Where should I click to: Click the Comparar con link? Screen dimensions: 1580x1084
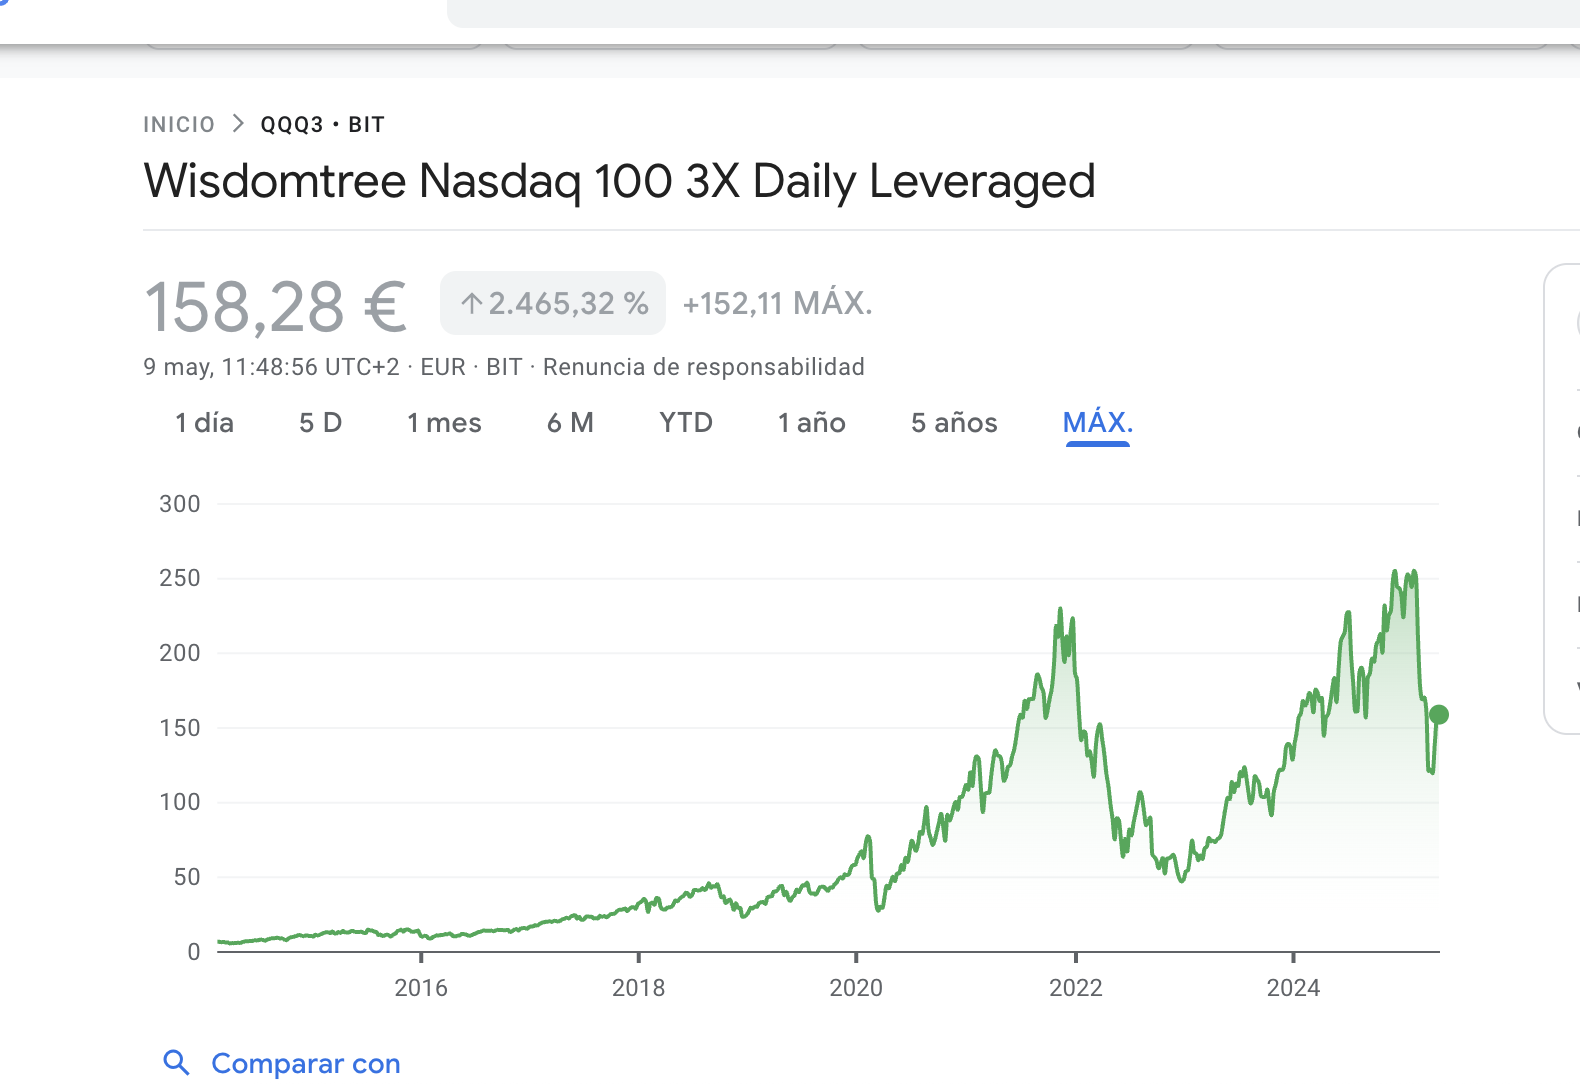pyautogui.click(x=306, y=1063)
